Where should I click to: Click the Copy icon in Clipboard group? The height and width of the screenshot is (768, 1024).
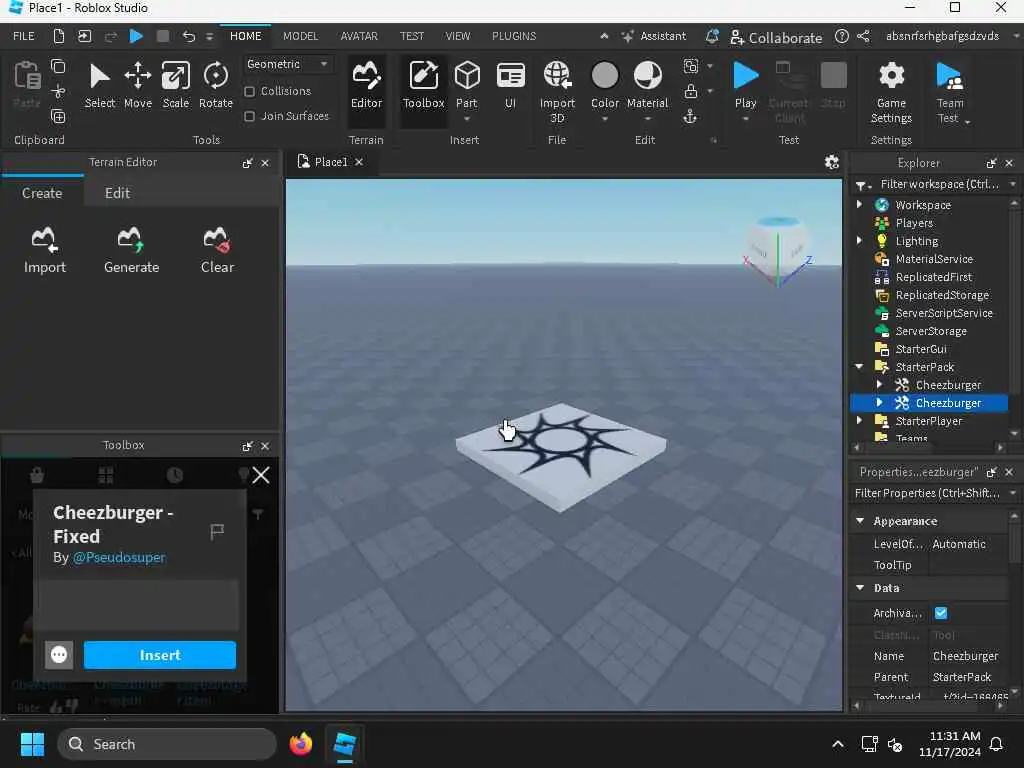58,66
